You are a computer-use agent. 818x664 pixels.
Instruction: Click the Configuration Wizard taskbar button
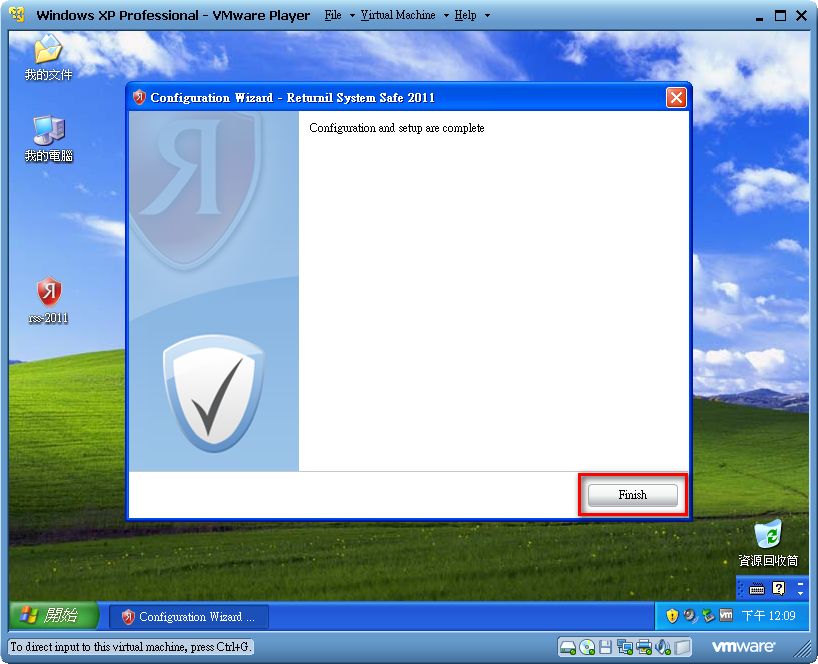189,617
